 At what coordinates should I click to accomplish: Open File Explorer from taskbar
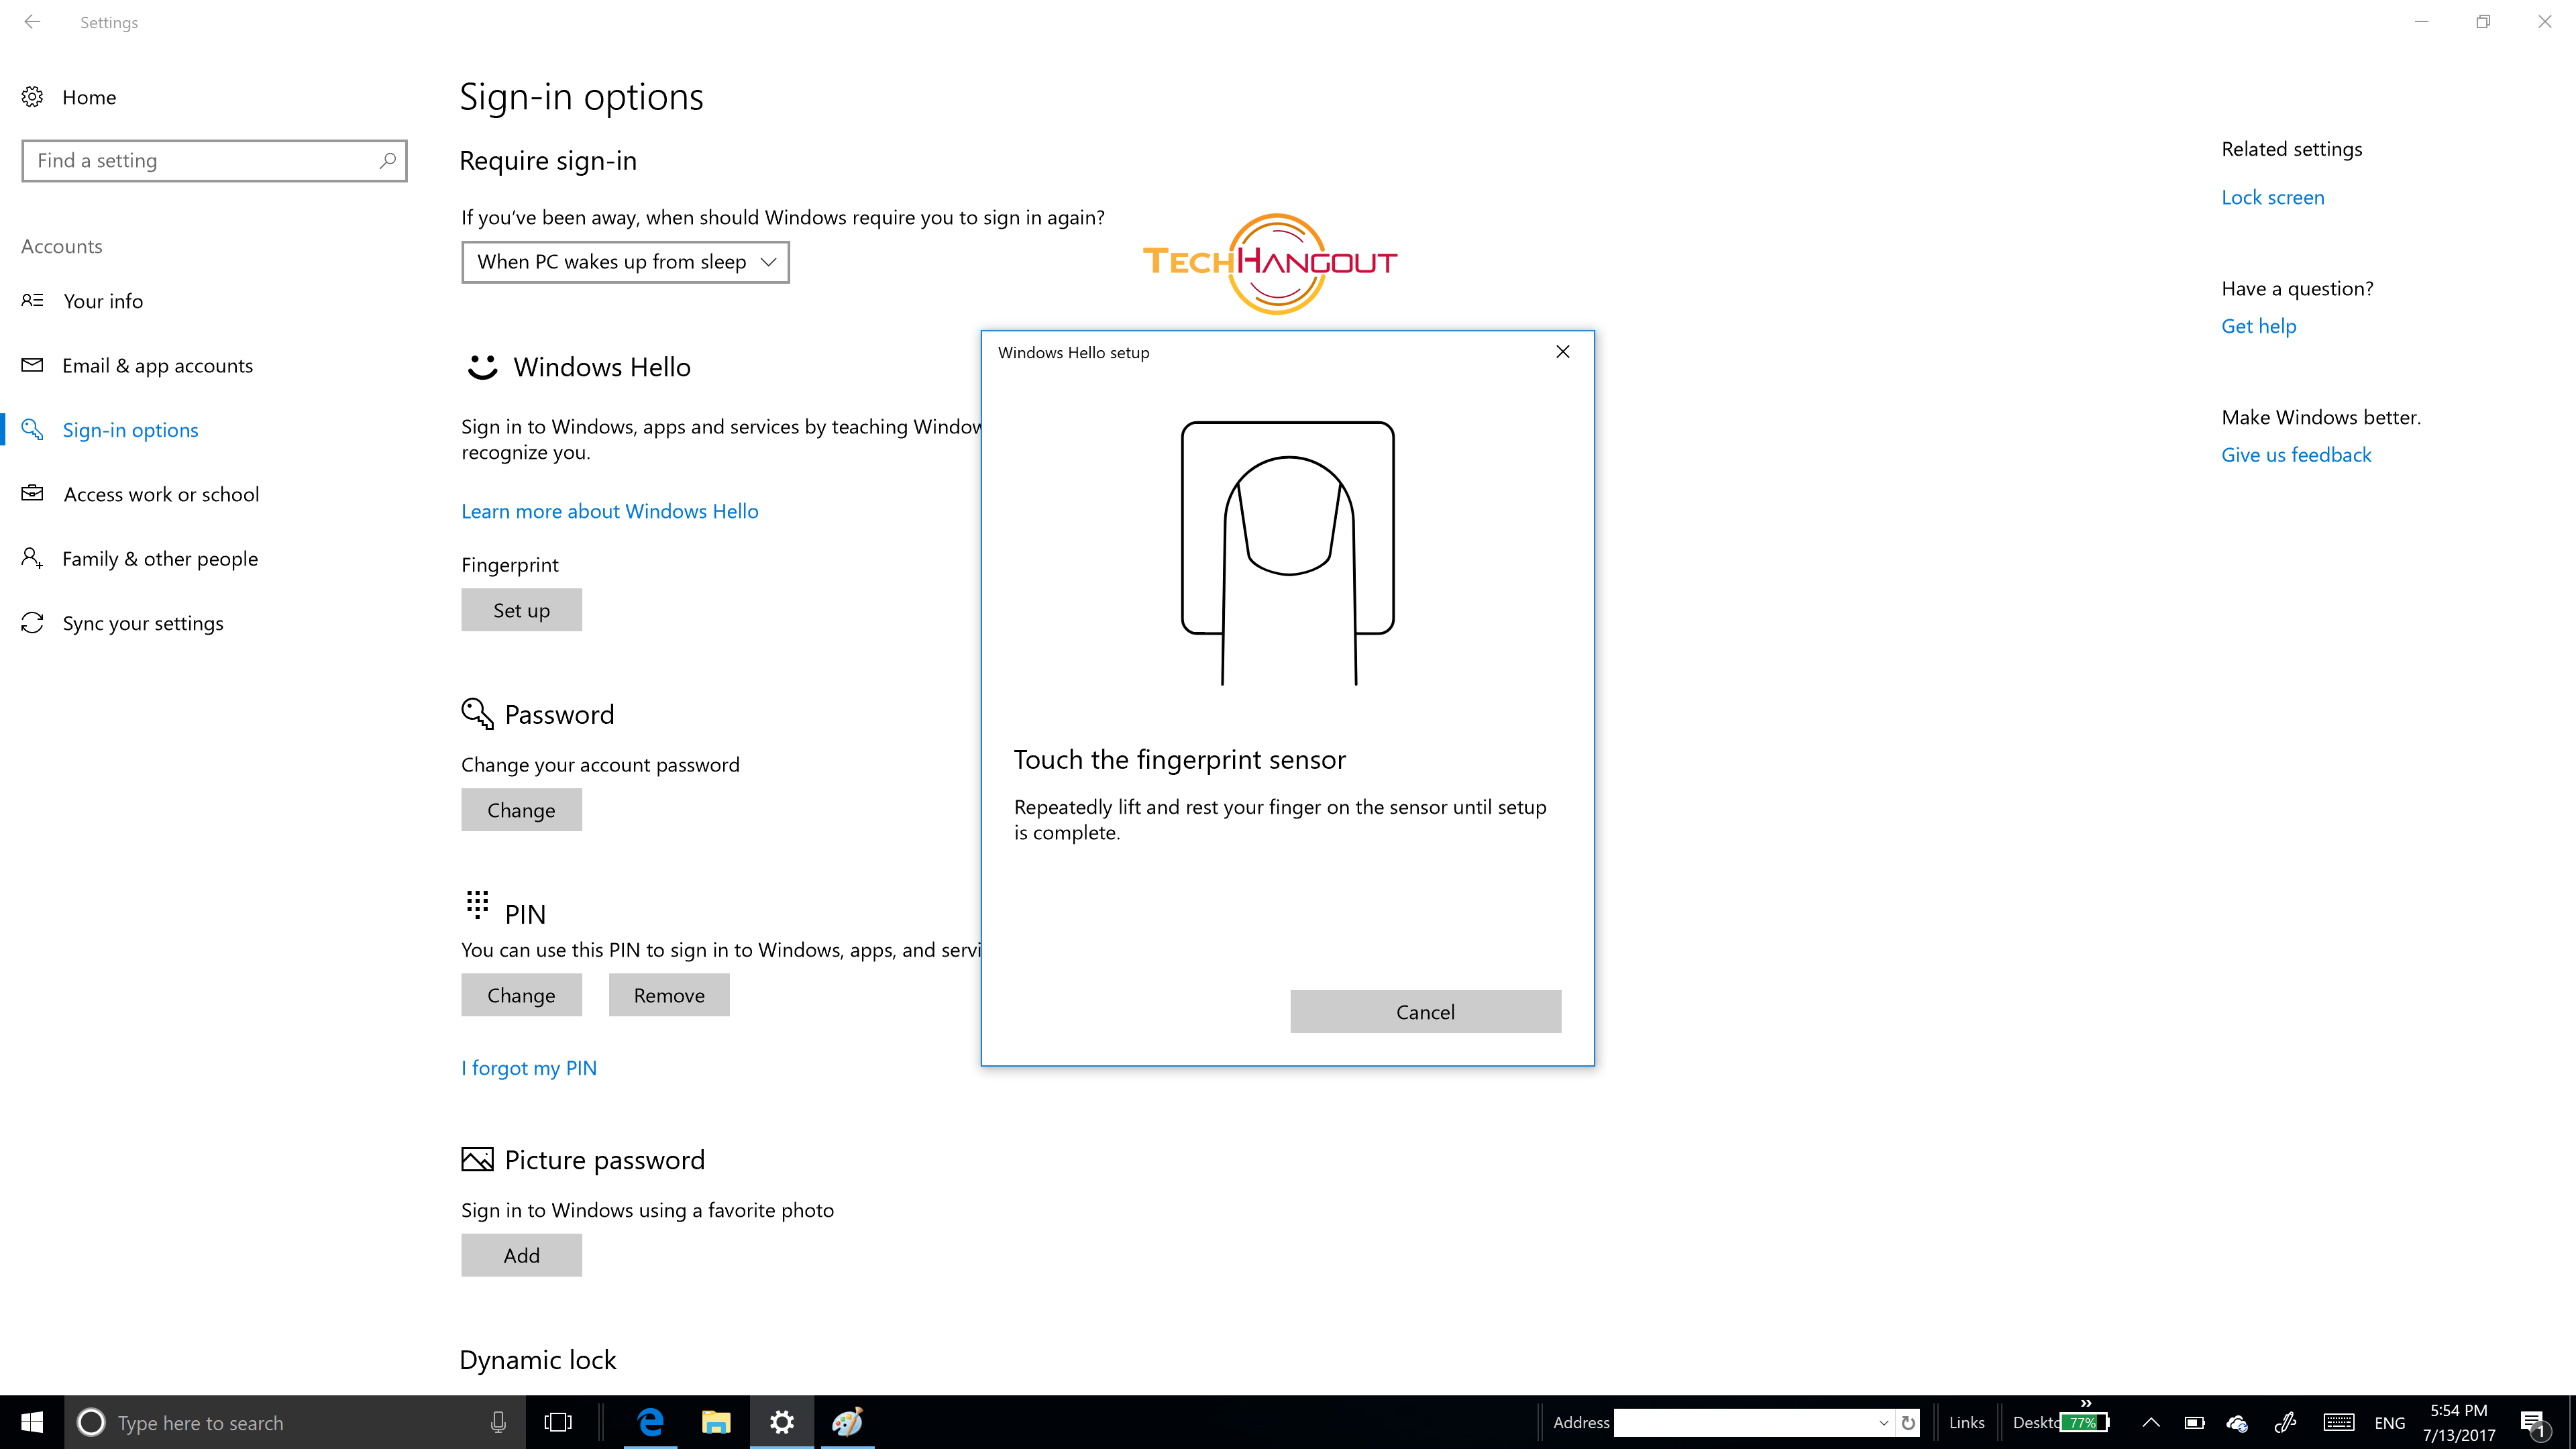point(716,1422)
